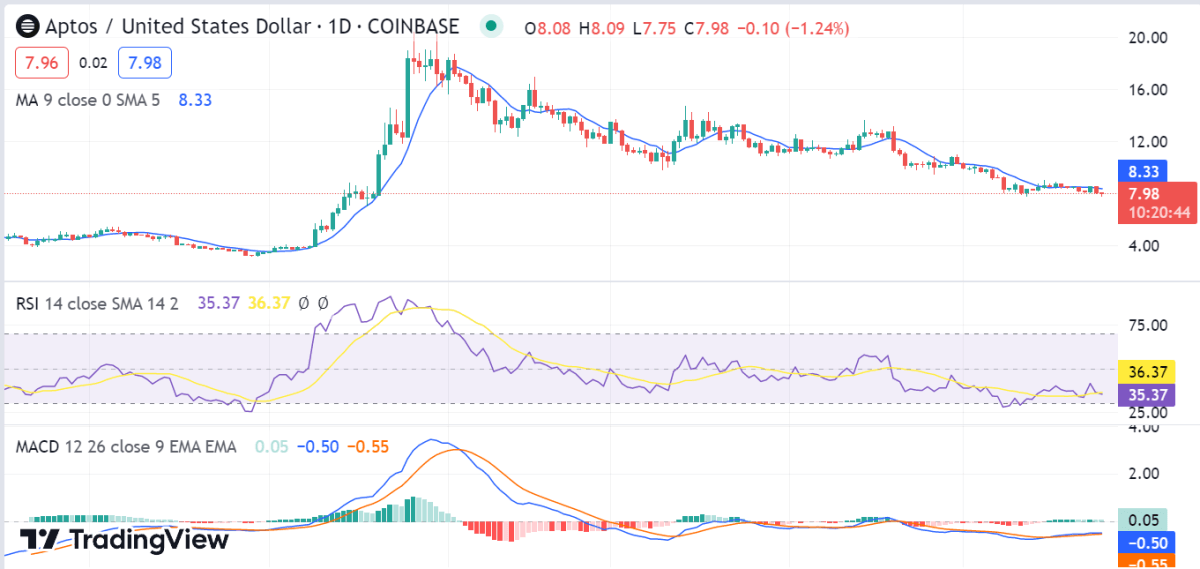Image resolution: width=1200 pixels, height=569 pixels.
Task: Select the RSI 14 close indicator legend
Action: pyautogui.click(x=97, y=303)
